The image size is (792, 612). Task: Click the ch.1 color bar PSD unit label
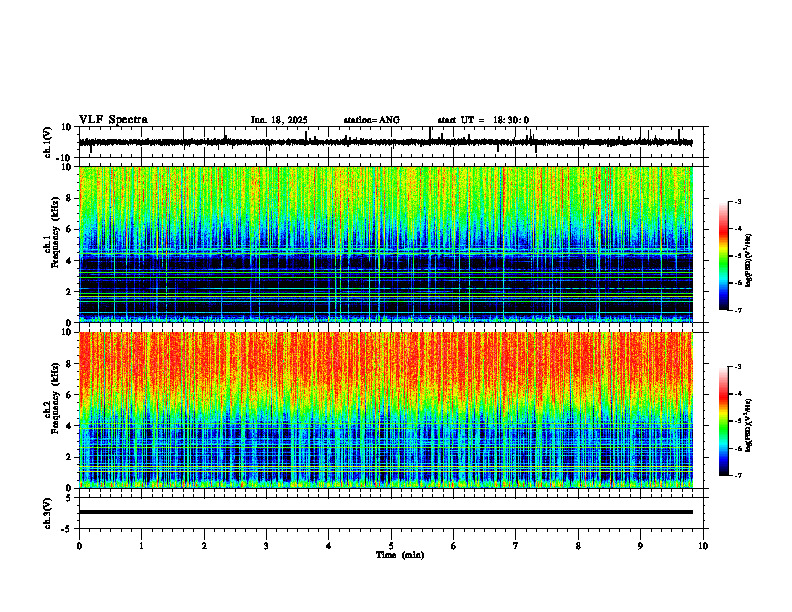click(748, 261)
